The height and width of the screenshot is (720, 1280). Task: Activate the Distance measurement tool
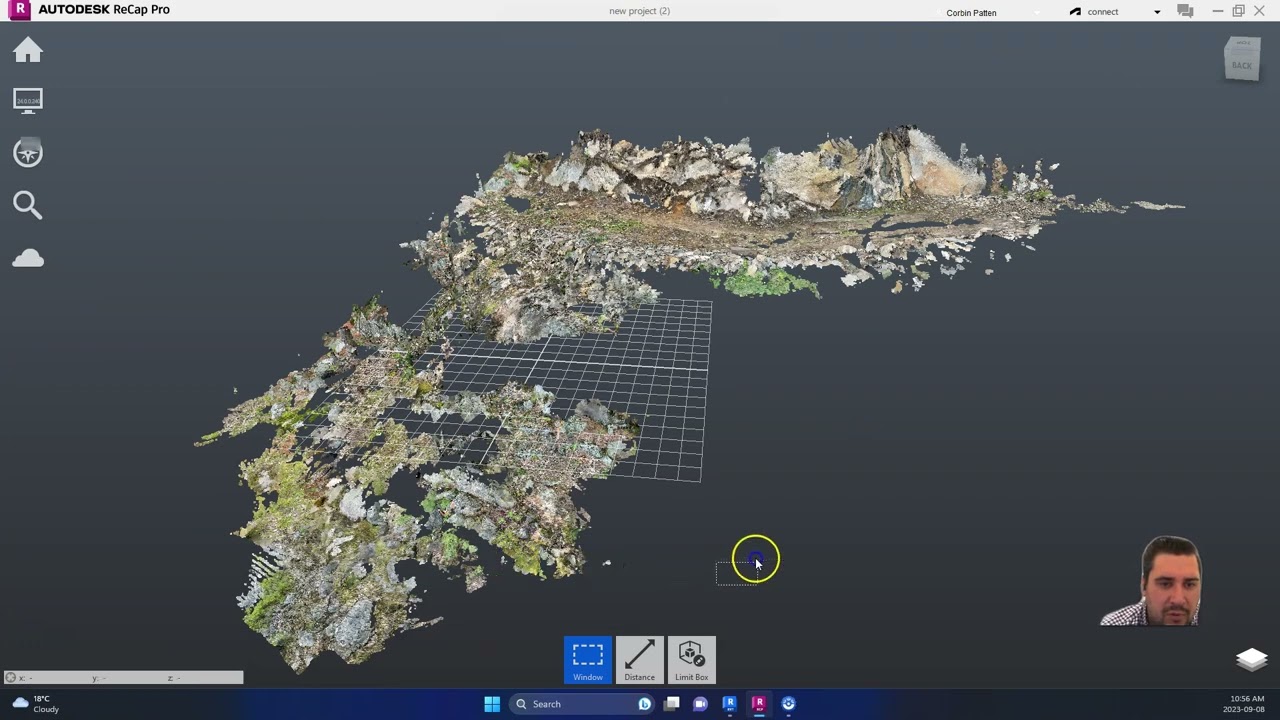click(640, 660)
